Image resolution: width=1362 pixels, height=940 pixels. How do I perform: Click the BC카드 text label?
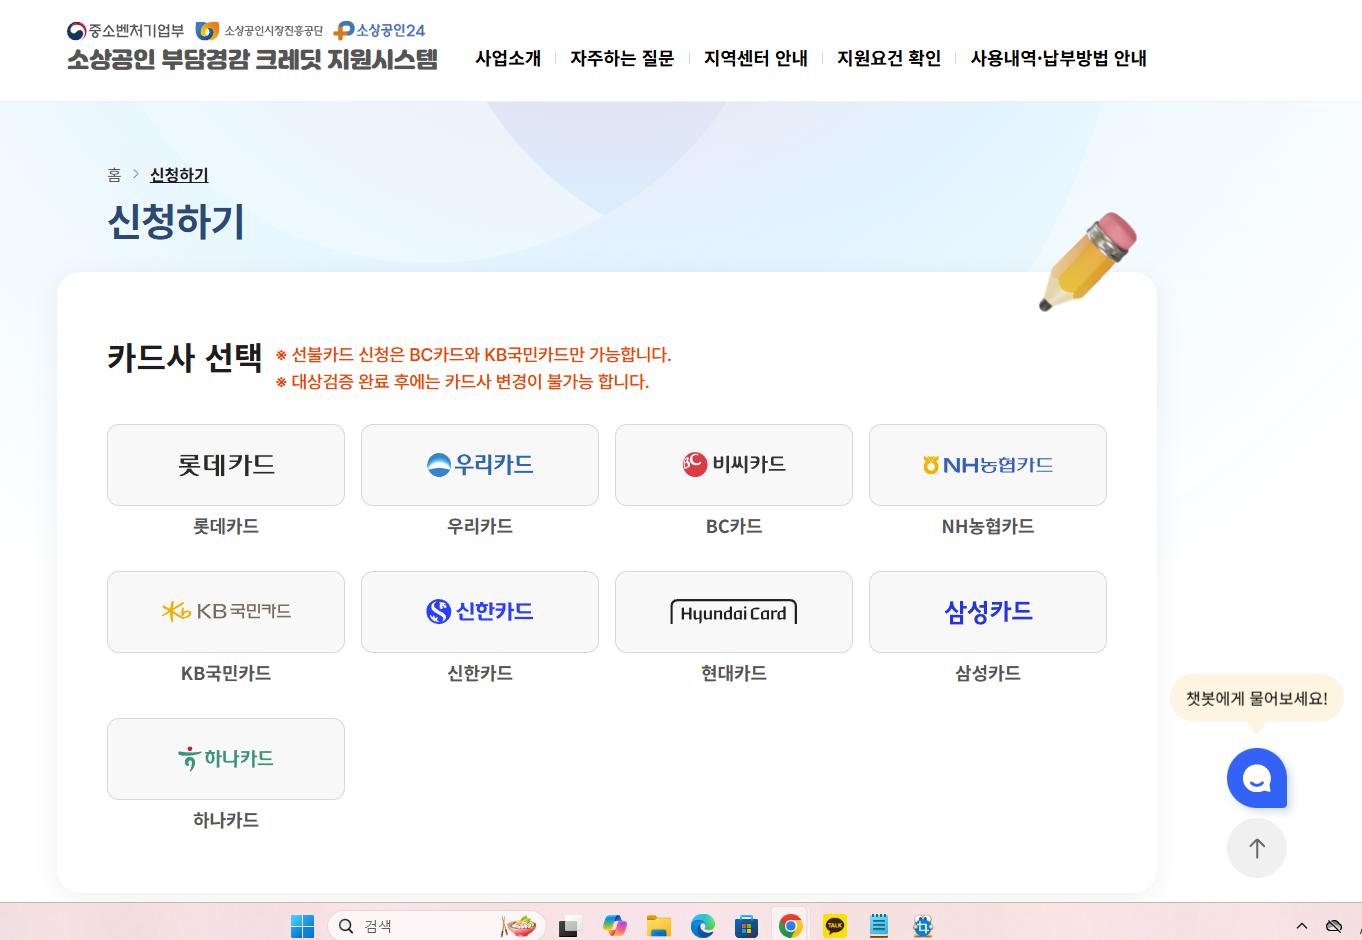[x=734, y=526]
